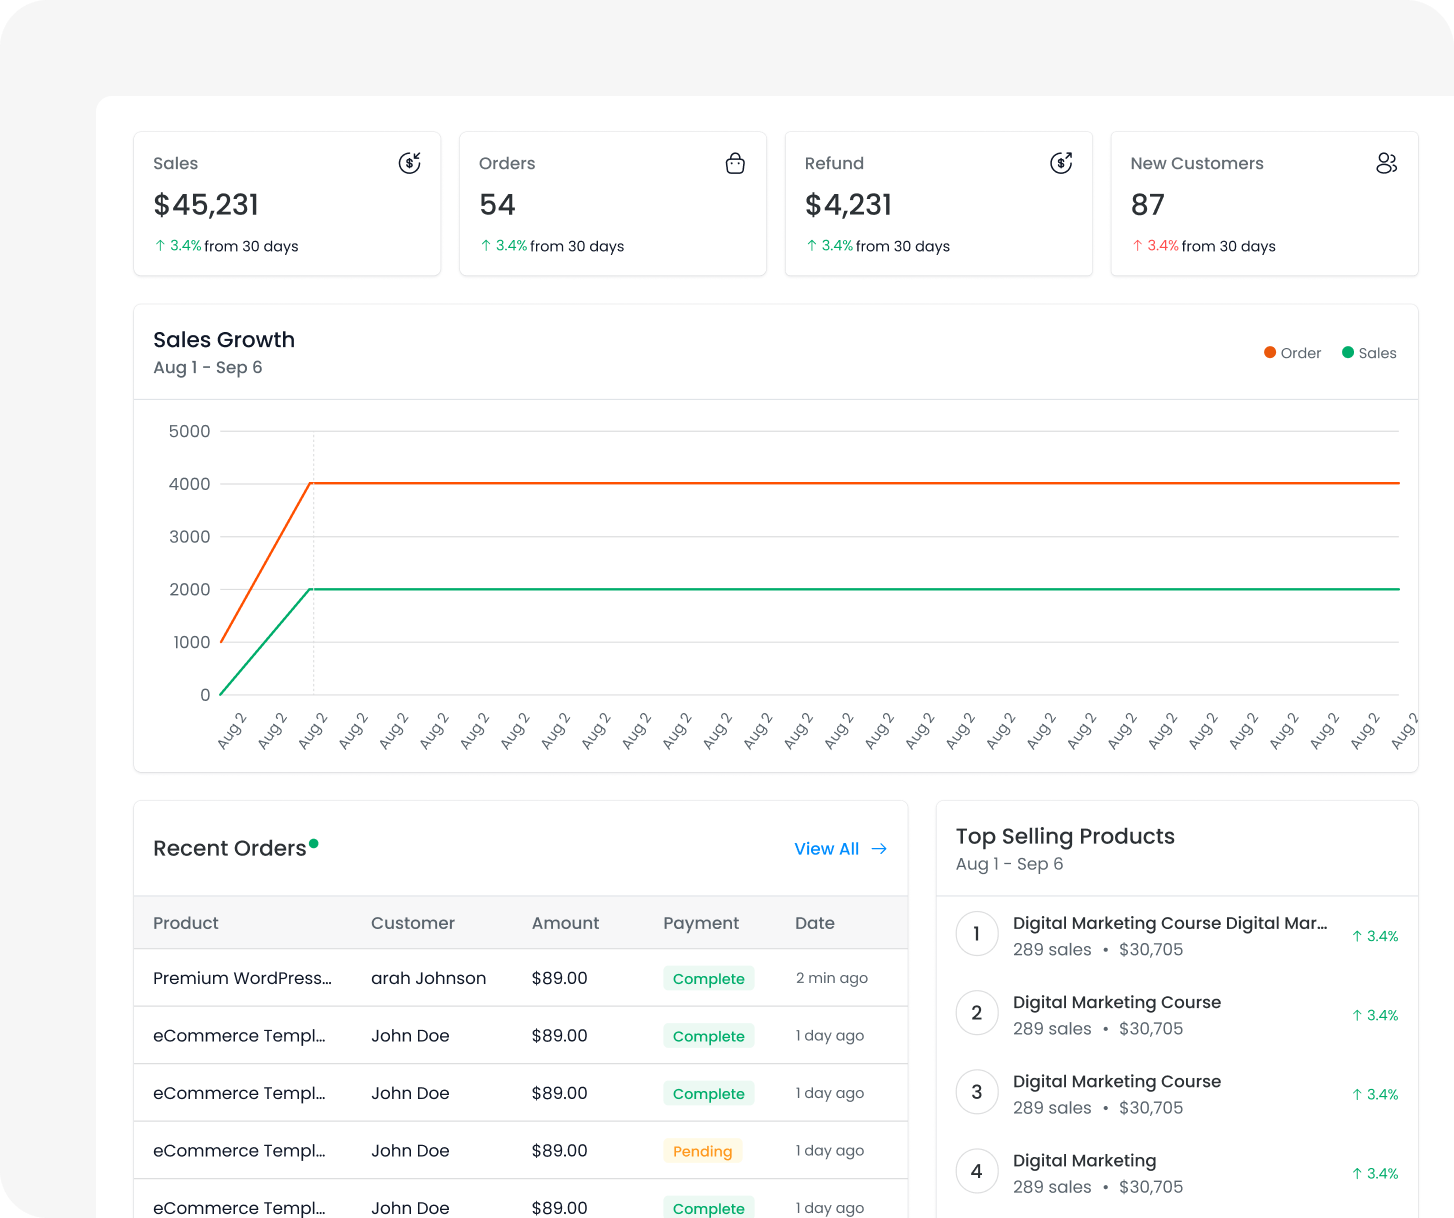Image resolution: width=1454 pixels, height=1218 pixels.
Task: Click the New Customers count 87
Action: (x=1148, y=205)
